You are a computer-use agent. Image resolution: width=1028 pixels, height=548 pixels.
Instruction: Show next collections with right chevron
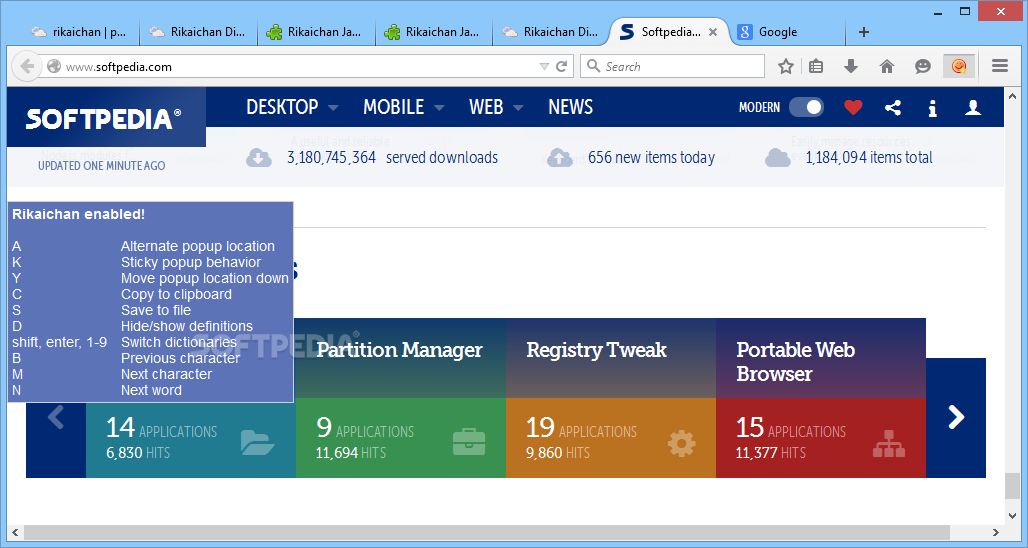tap(956, 417)
